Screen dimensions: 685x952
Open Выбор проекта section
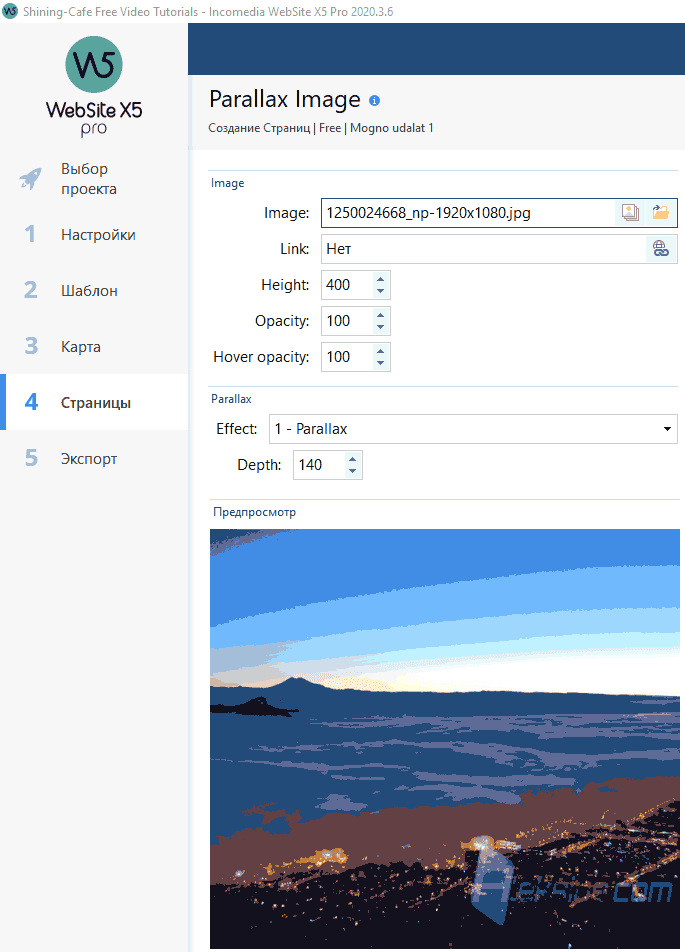[x=94, y=178]
